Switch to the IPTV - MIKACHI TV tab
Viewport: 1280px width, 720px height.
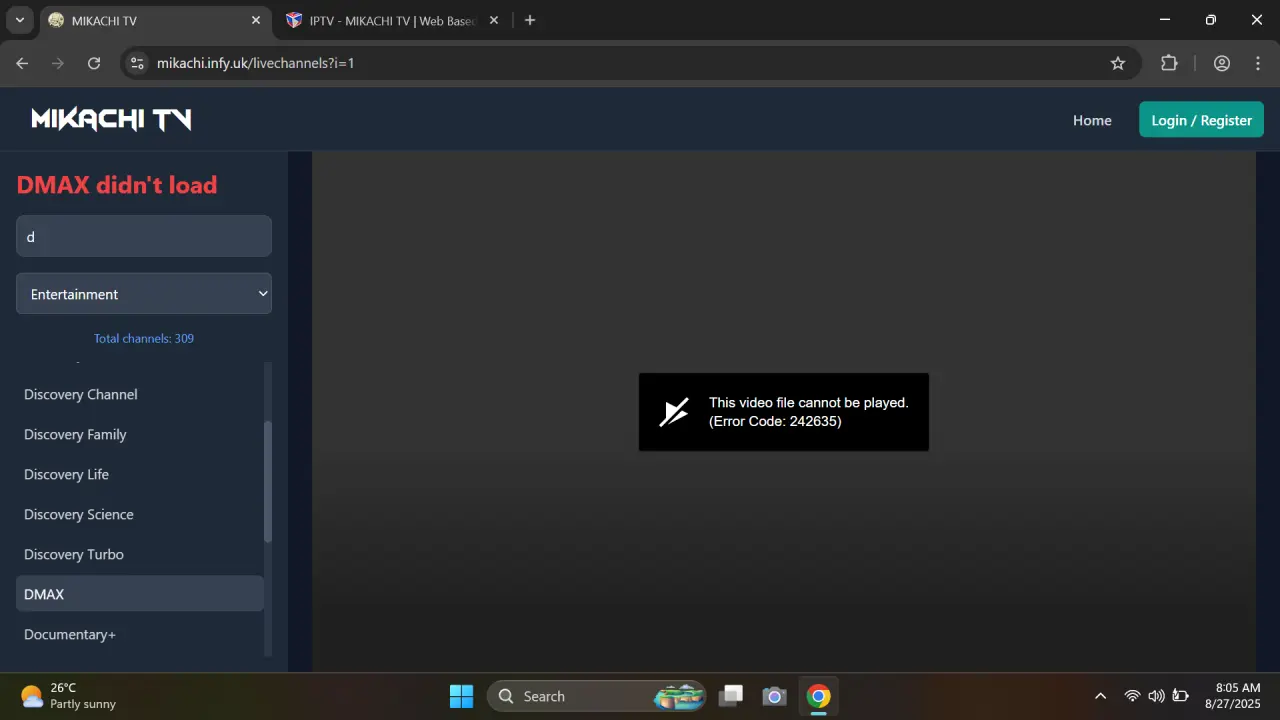392,20
